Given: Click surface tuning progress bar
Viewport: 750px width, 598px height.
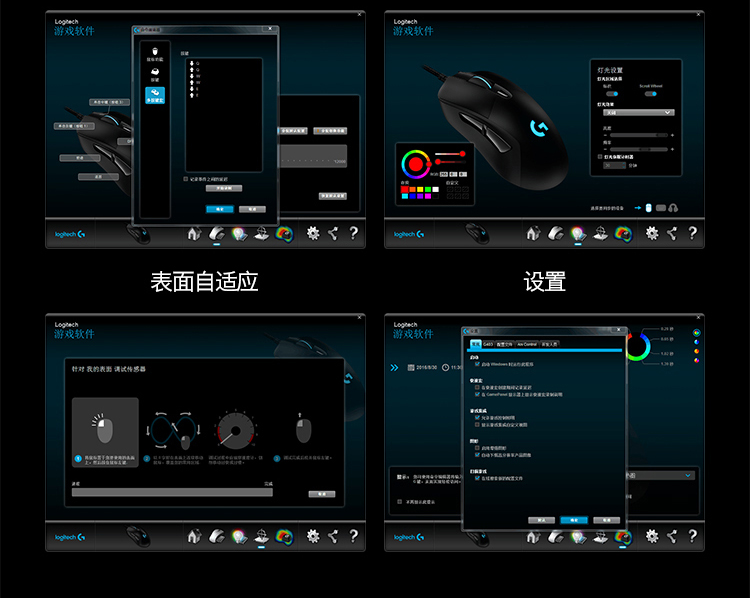Looking at the screenshot, I should click(x=172, y=492).
